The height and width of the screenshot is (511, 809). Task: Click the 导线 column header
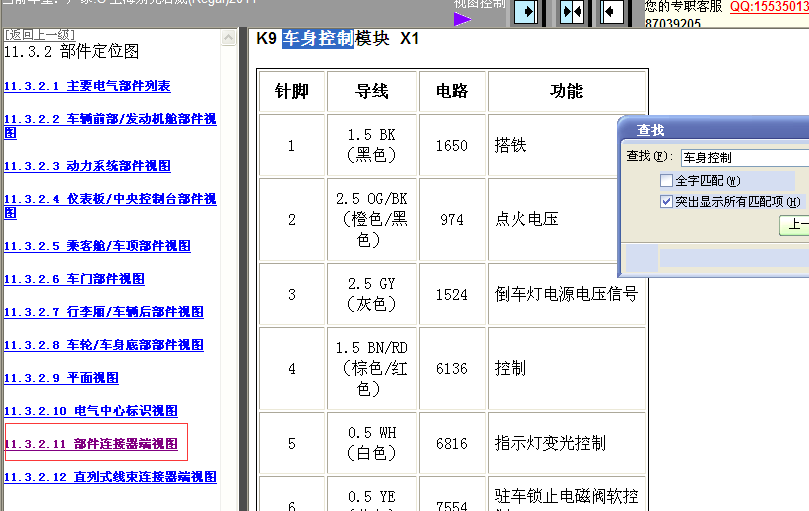pos(371,91)
